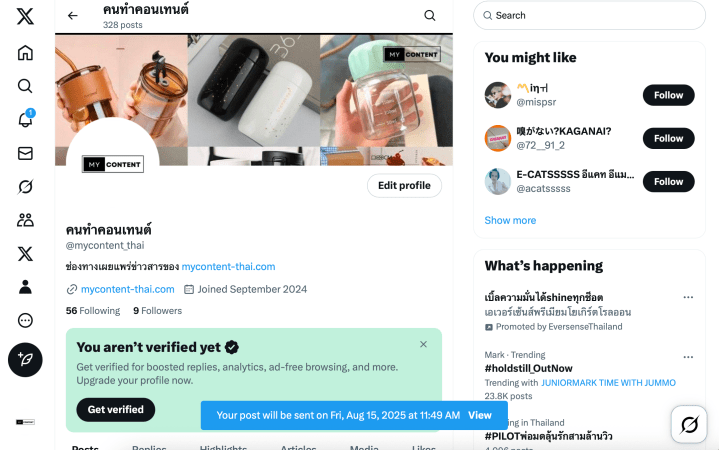Open the Profile person icon
Viewport: 719px width, 450px height.
pyautogui.click(x=25, y=287)
